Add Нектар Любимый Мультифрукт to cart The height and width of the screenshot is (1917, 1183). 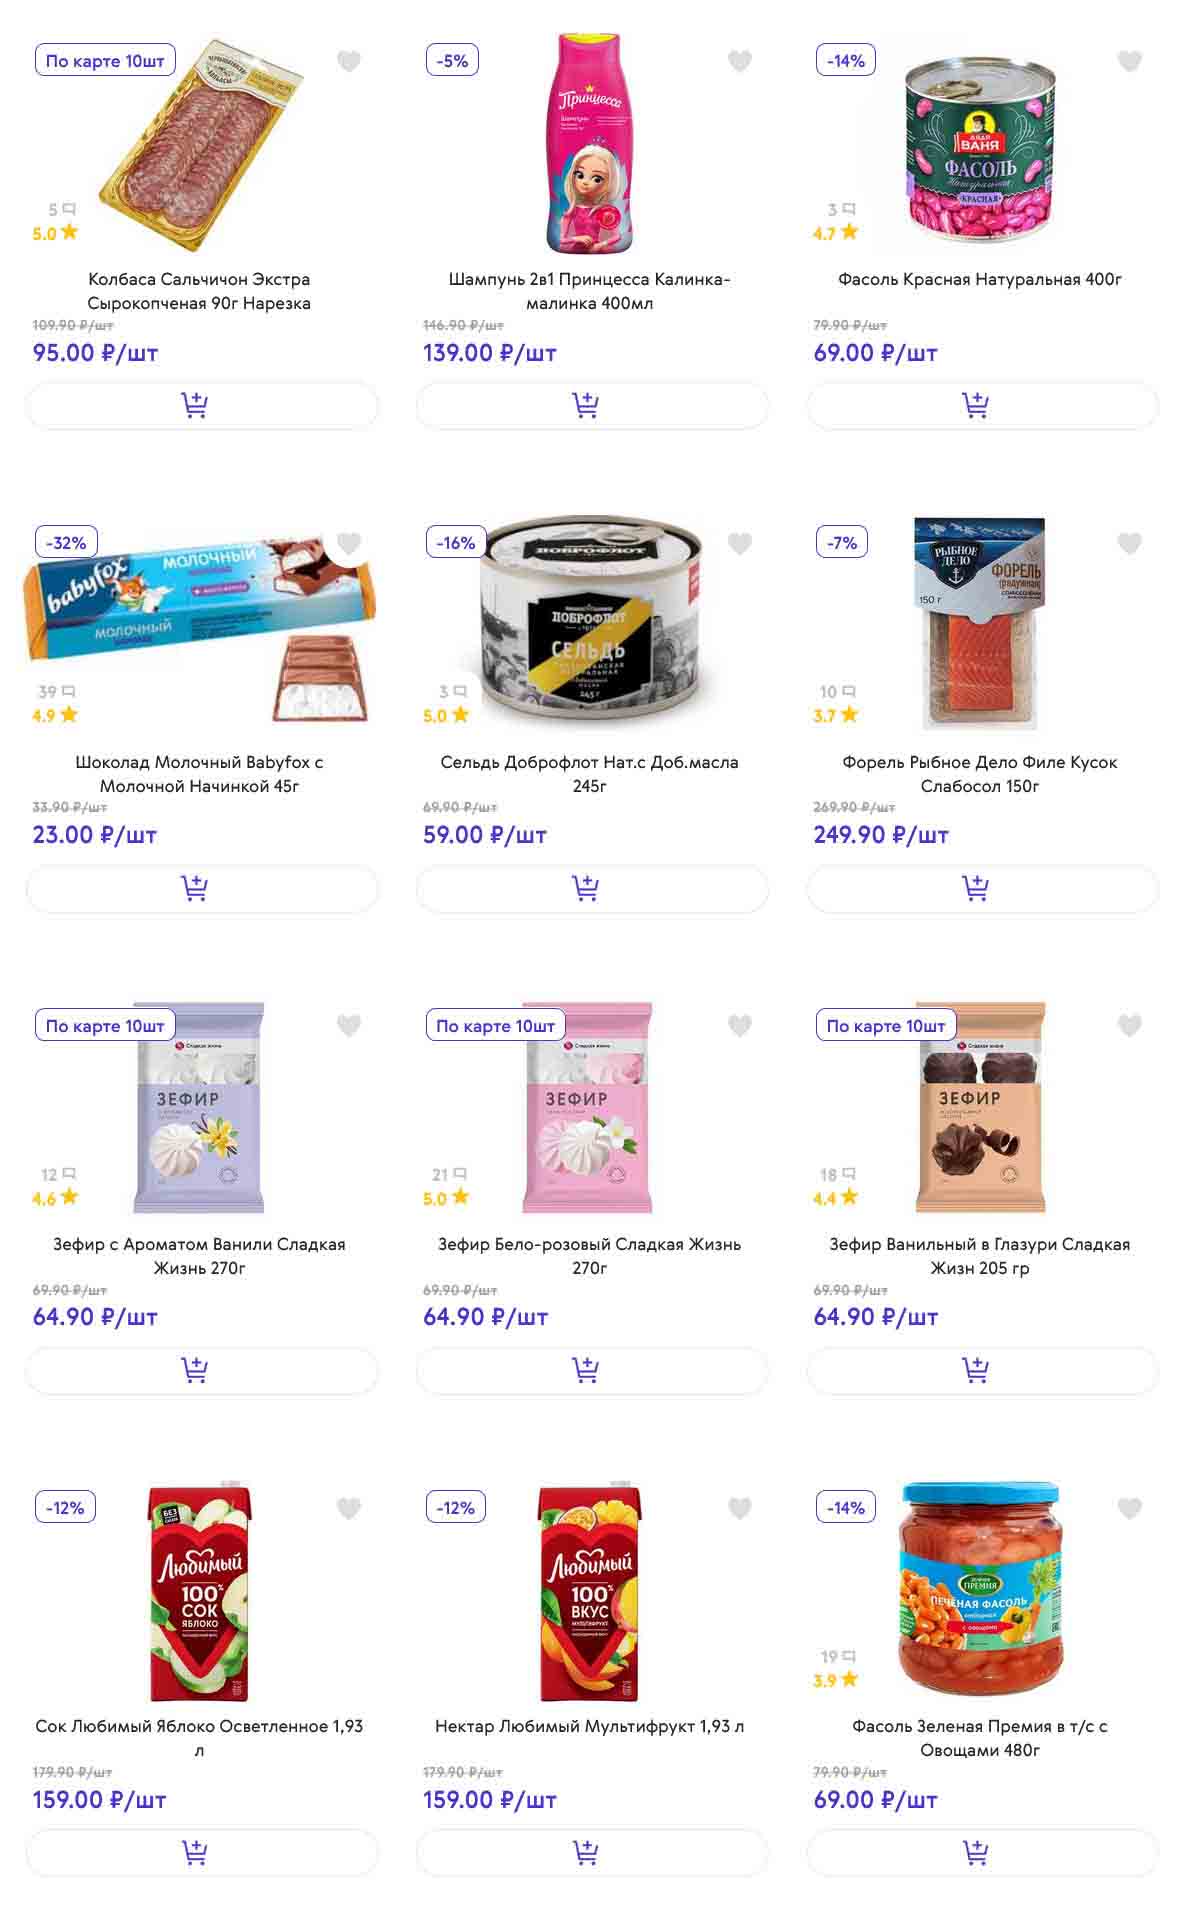coord(591,1853)
